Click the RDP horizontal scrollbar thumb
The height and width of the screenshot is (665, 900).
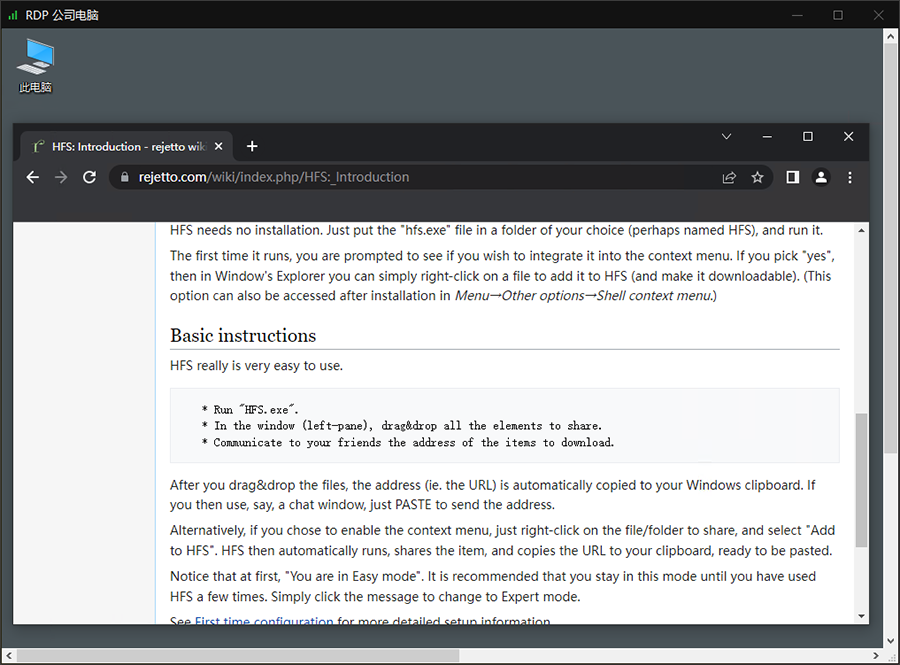tap(238, 655)
